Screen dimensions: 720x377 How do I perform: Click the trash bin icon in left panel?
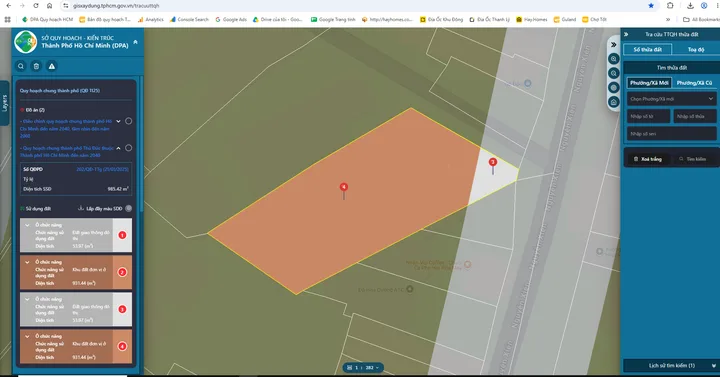36,66
